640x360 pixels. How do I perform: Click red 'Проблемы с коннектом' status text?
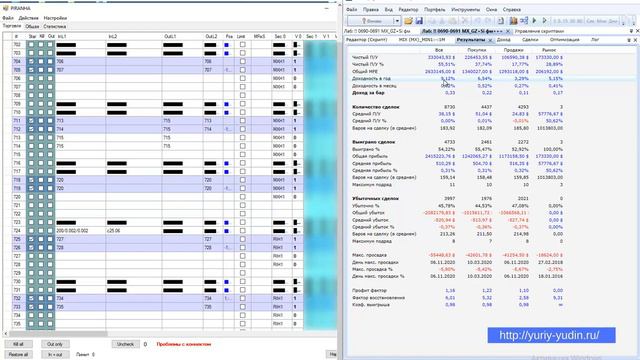pos(184,344)
